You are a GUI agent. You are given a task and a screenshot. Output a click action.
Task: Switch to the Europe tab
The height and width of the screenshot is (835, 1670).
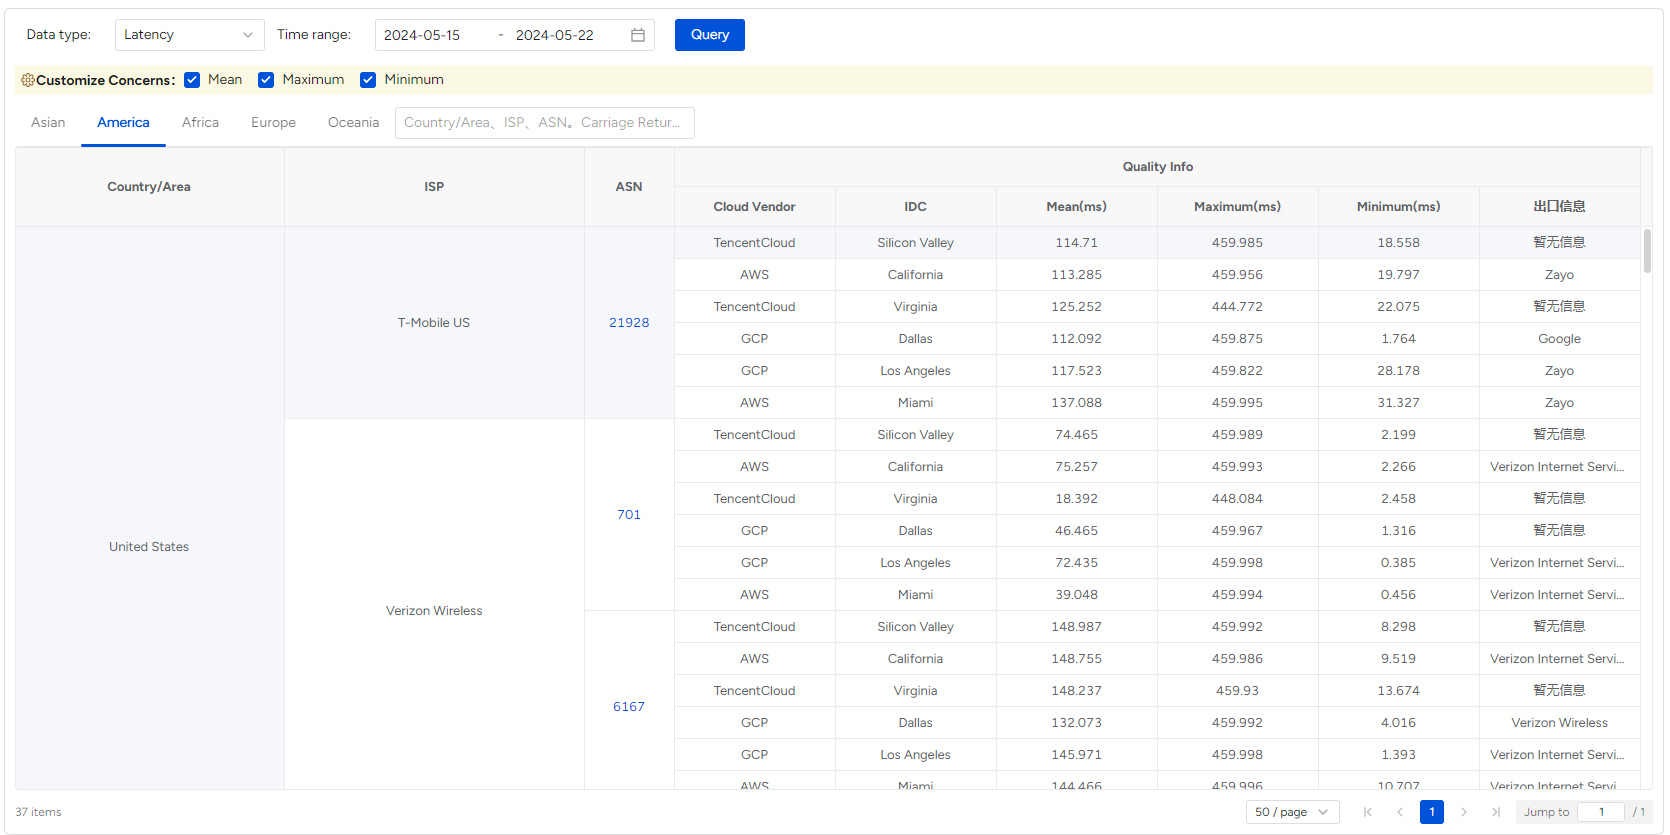coord(273,122)
